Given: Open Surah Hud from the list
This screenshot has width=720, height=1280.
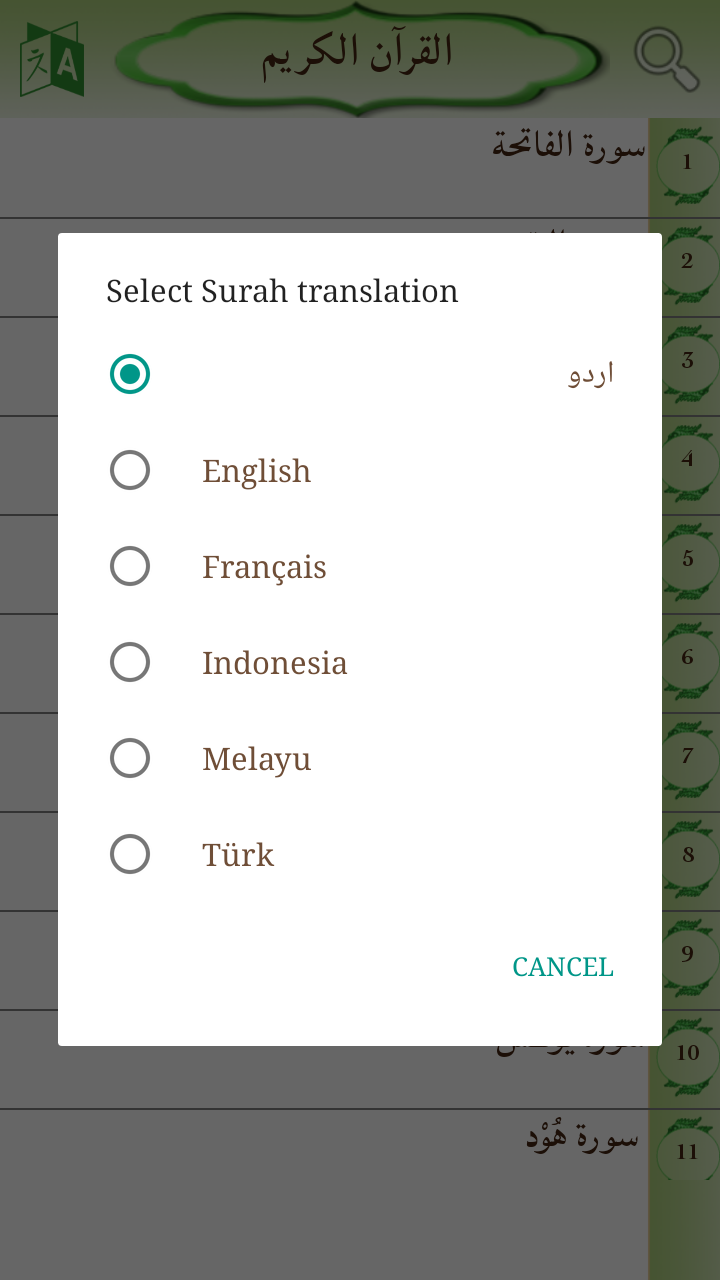Looking at the screenshot, I should 582,1140.
